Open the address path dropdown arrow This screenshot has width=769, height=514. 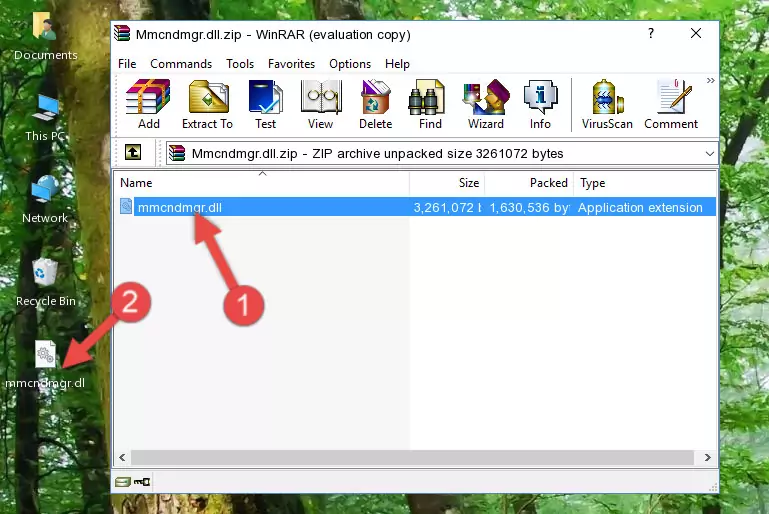click(x=709, y=154)
